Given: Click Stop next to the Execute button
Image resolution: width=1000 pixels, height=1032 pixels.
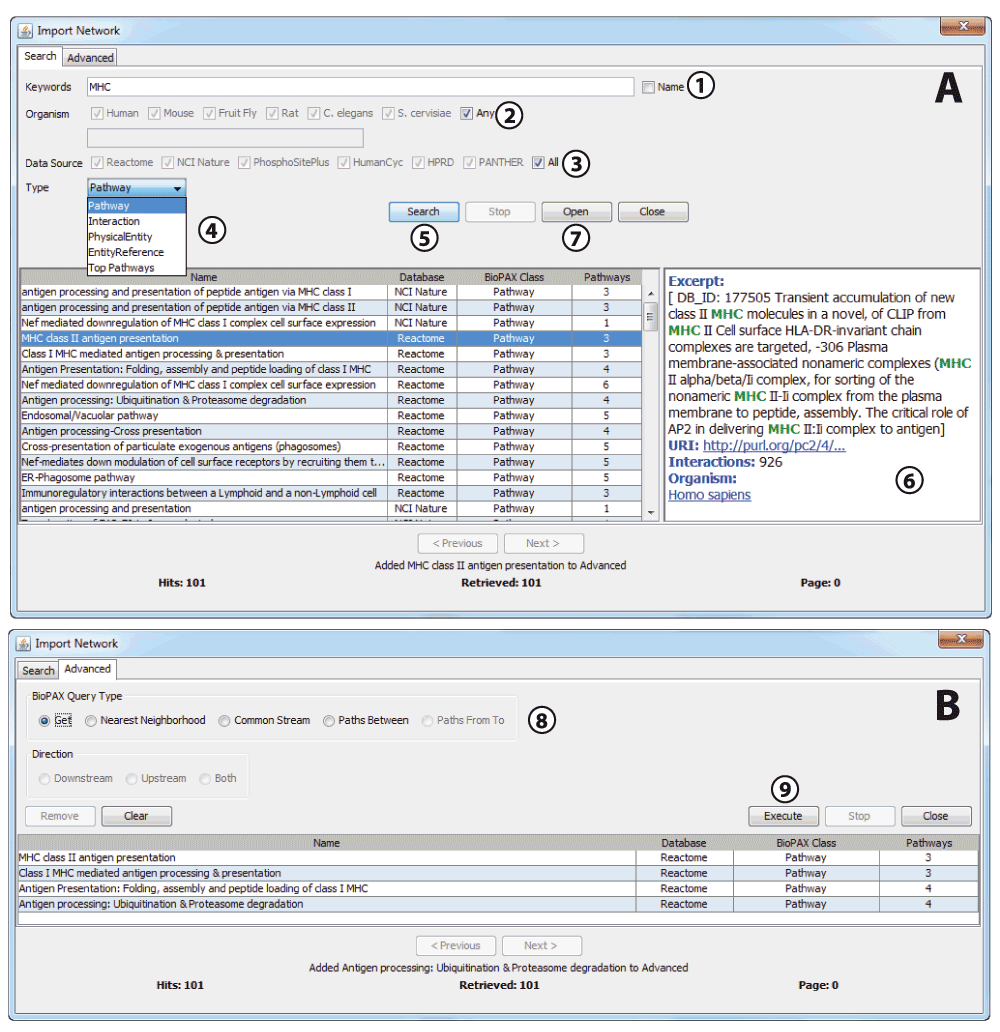Looking at the screenshot, I should tap(859, 816).
